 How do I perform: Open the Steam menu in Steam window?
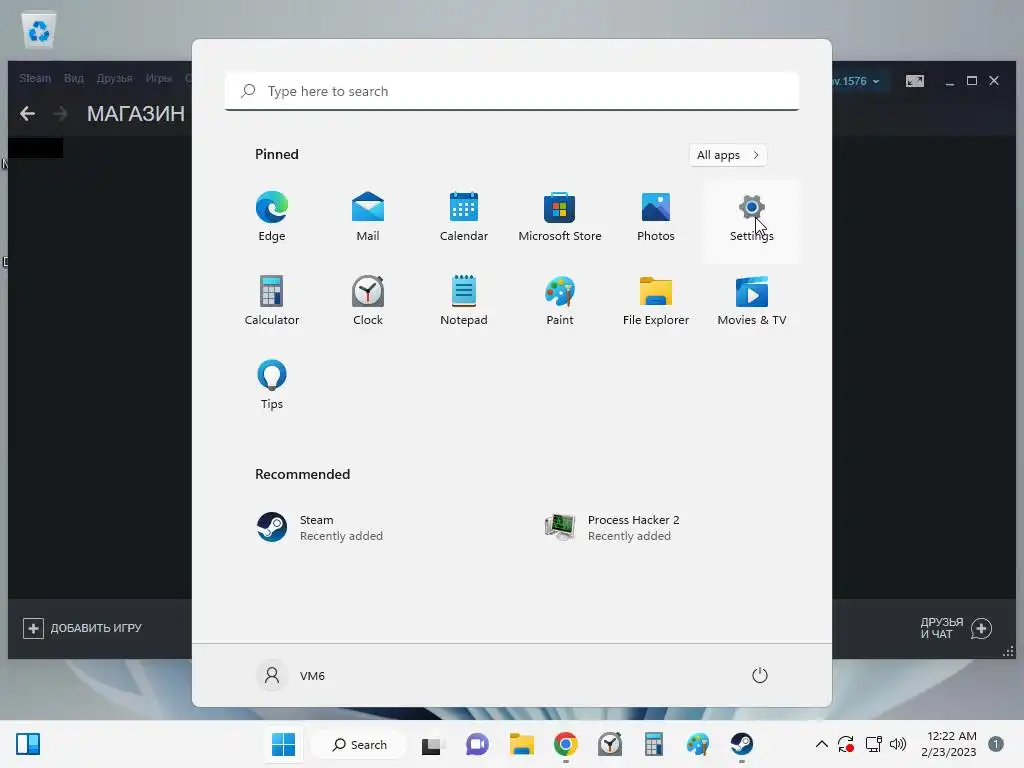(35, 78)
